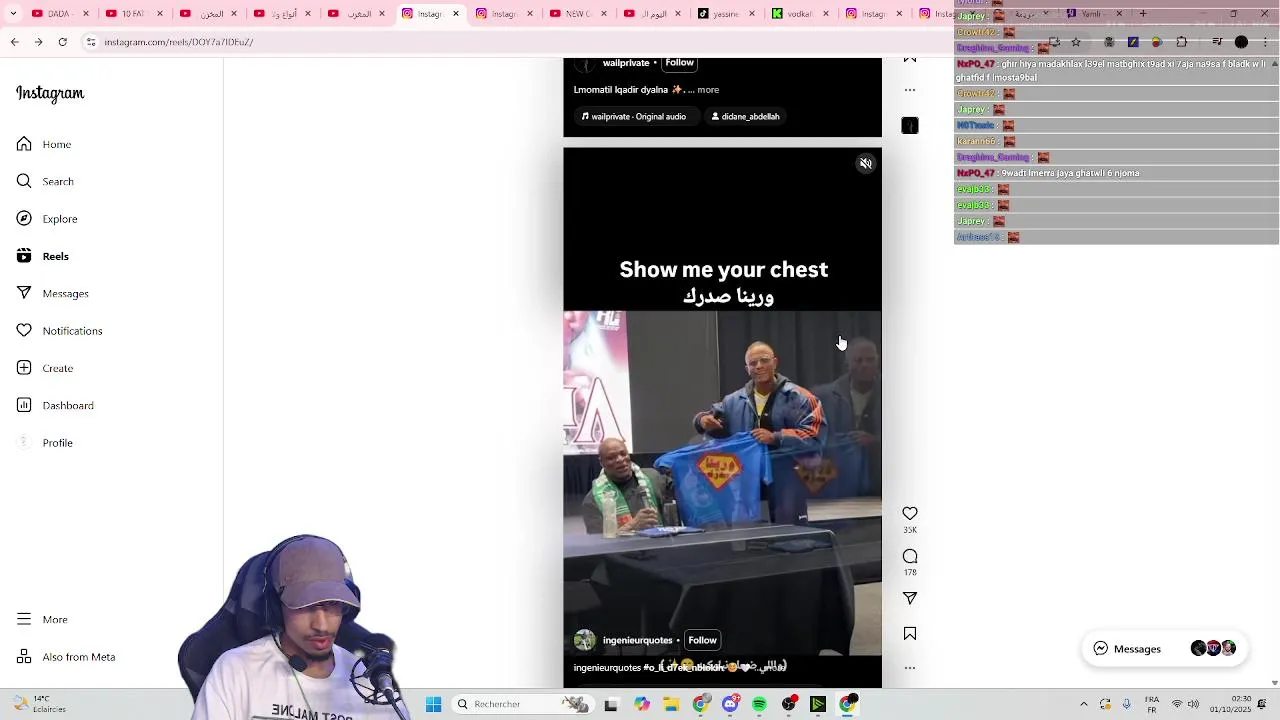Open Instagram Home from sidebar
Image resolution: width=1280 pixels, height=720 pixels.
coord(44,144)
